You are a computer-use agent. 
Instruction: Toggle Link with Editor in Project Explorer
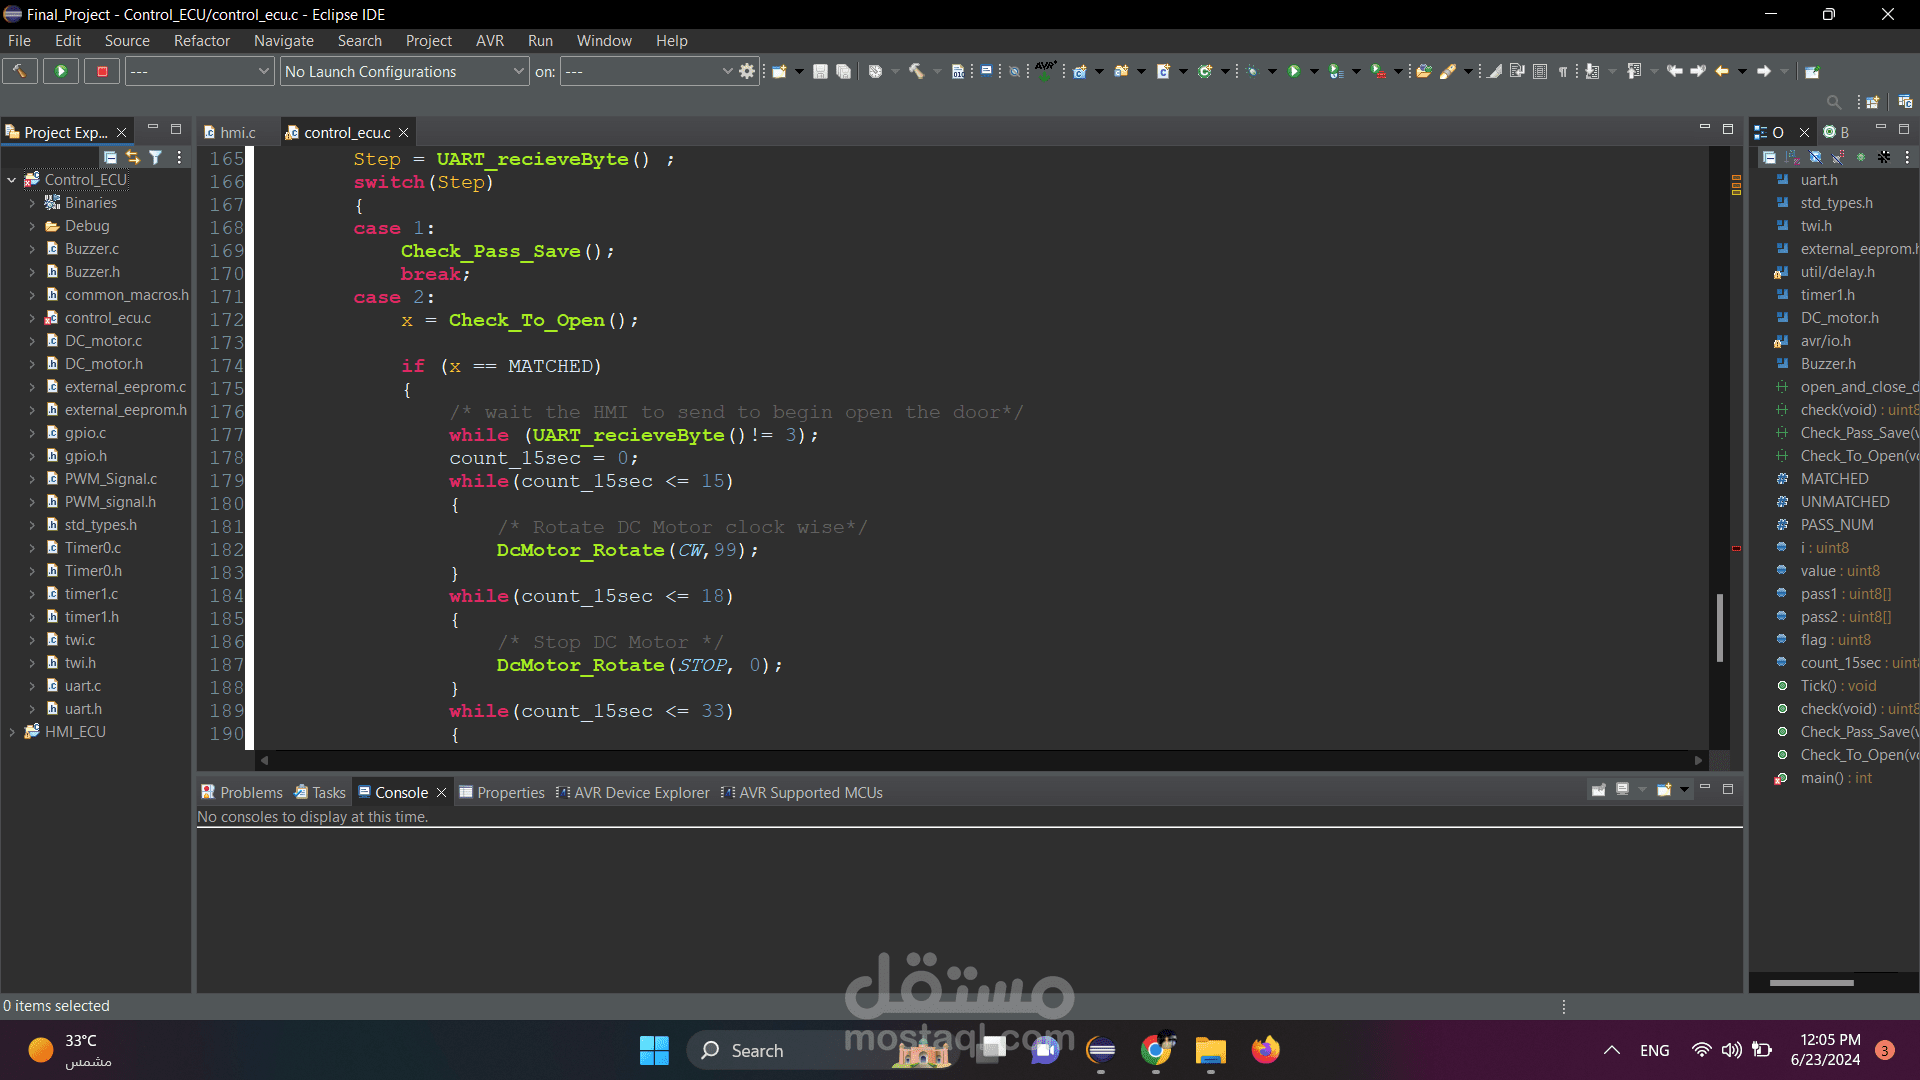tap(133, 157)
